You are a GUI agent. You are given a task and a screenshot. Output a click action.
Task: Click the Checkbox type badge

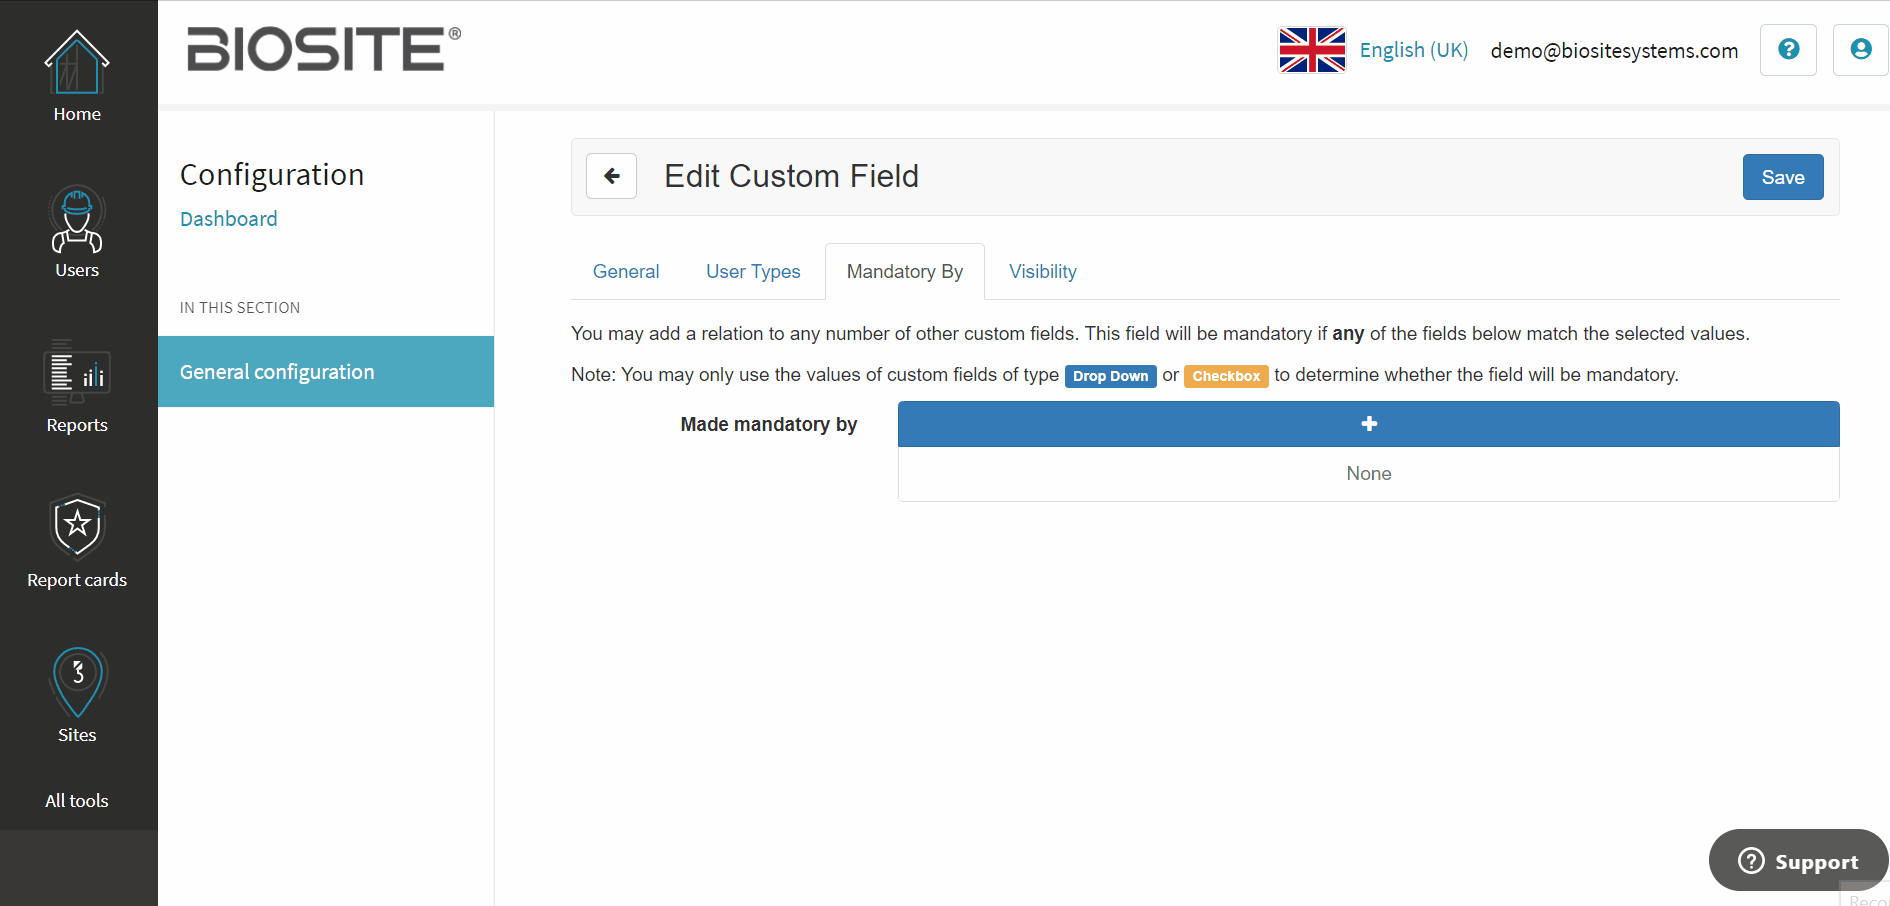coord(1226,376)
